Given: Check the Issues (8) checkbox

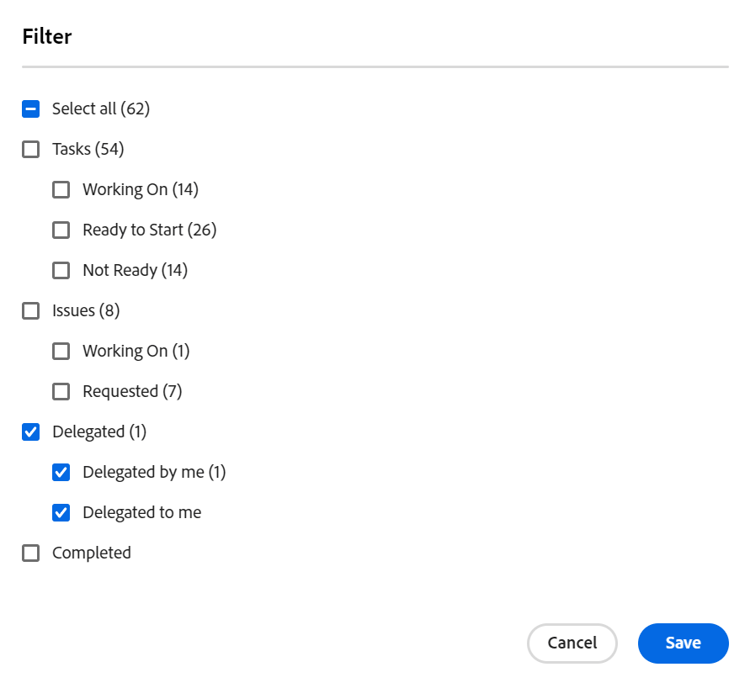Looking at the screenshot, I should [x=31, y=311].
